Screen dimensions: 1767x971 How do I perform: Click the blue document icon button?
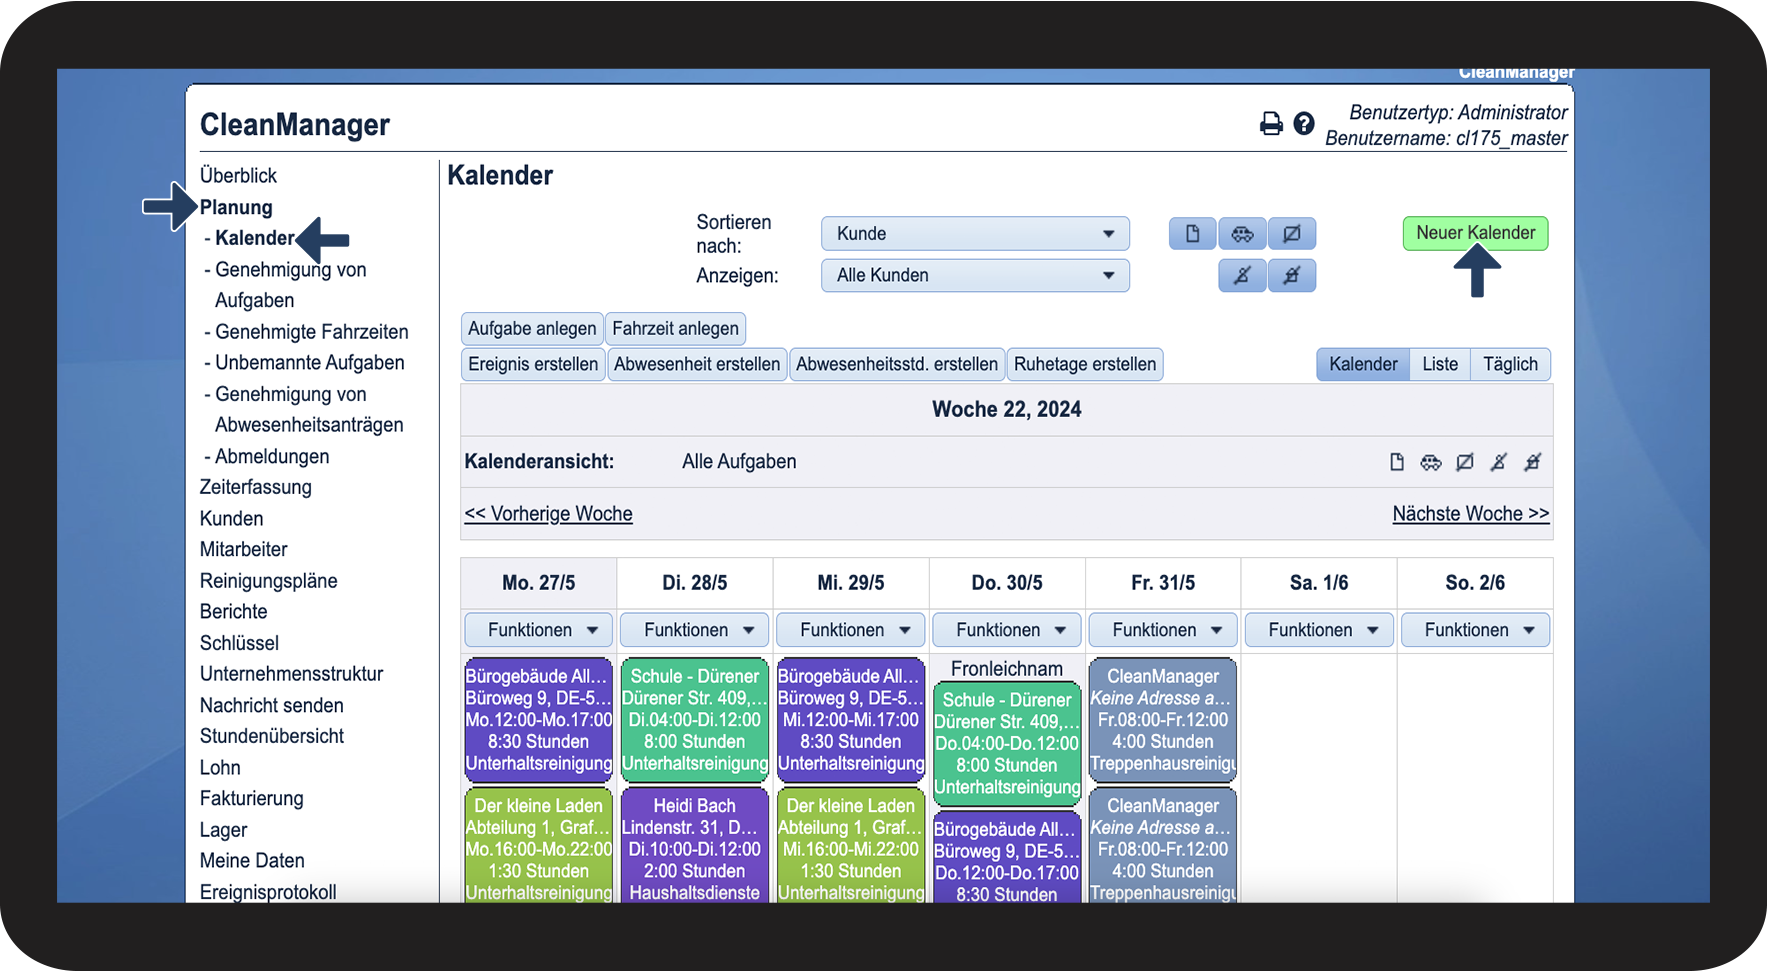tap(1192, 233)
